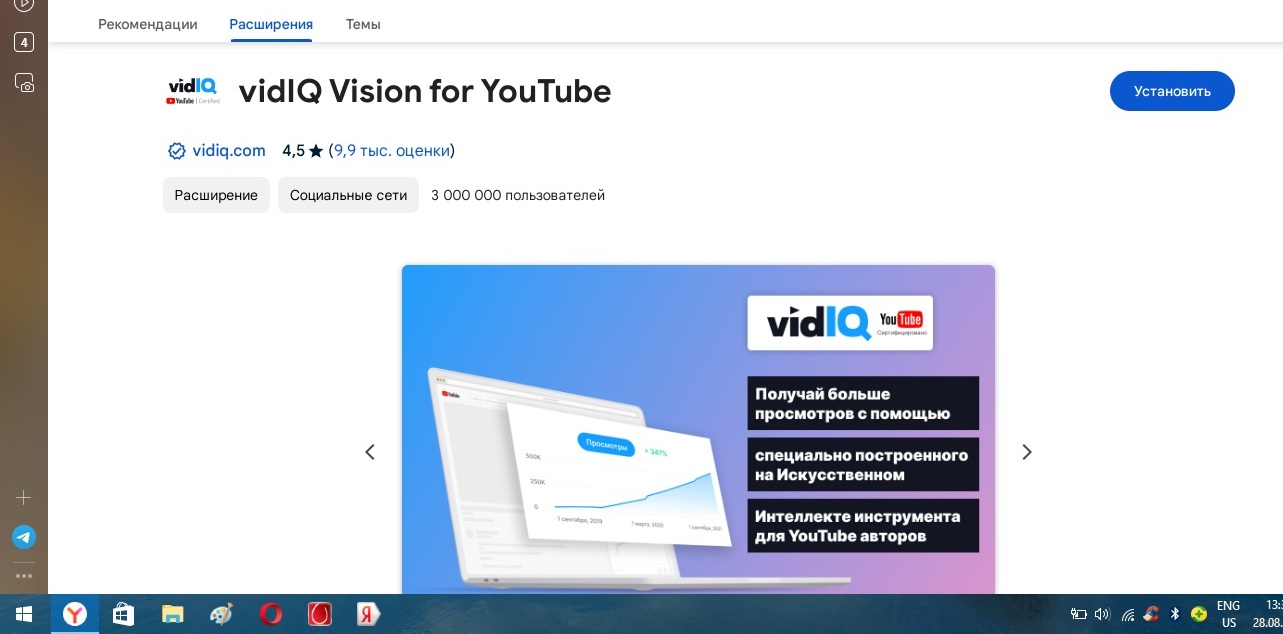Open the play media icon in sidebar
Image resolution: width=1283 pixels, height=634 pixels.
24,5
